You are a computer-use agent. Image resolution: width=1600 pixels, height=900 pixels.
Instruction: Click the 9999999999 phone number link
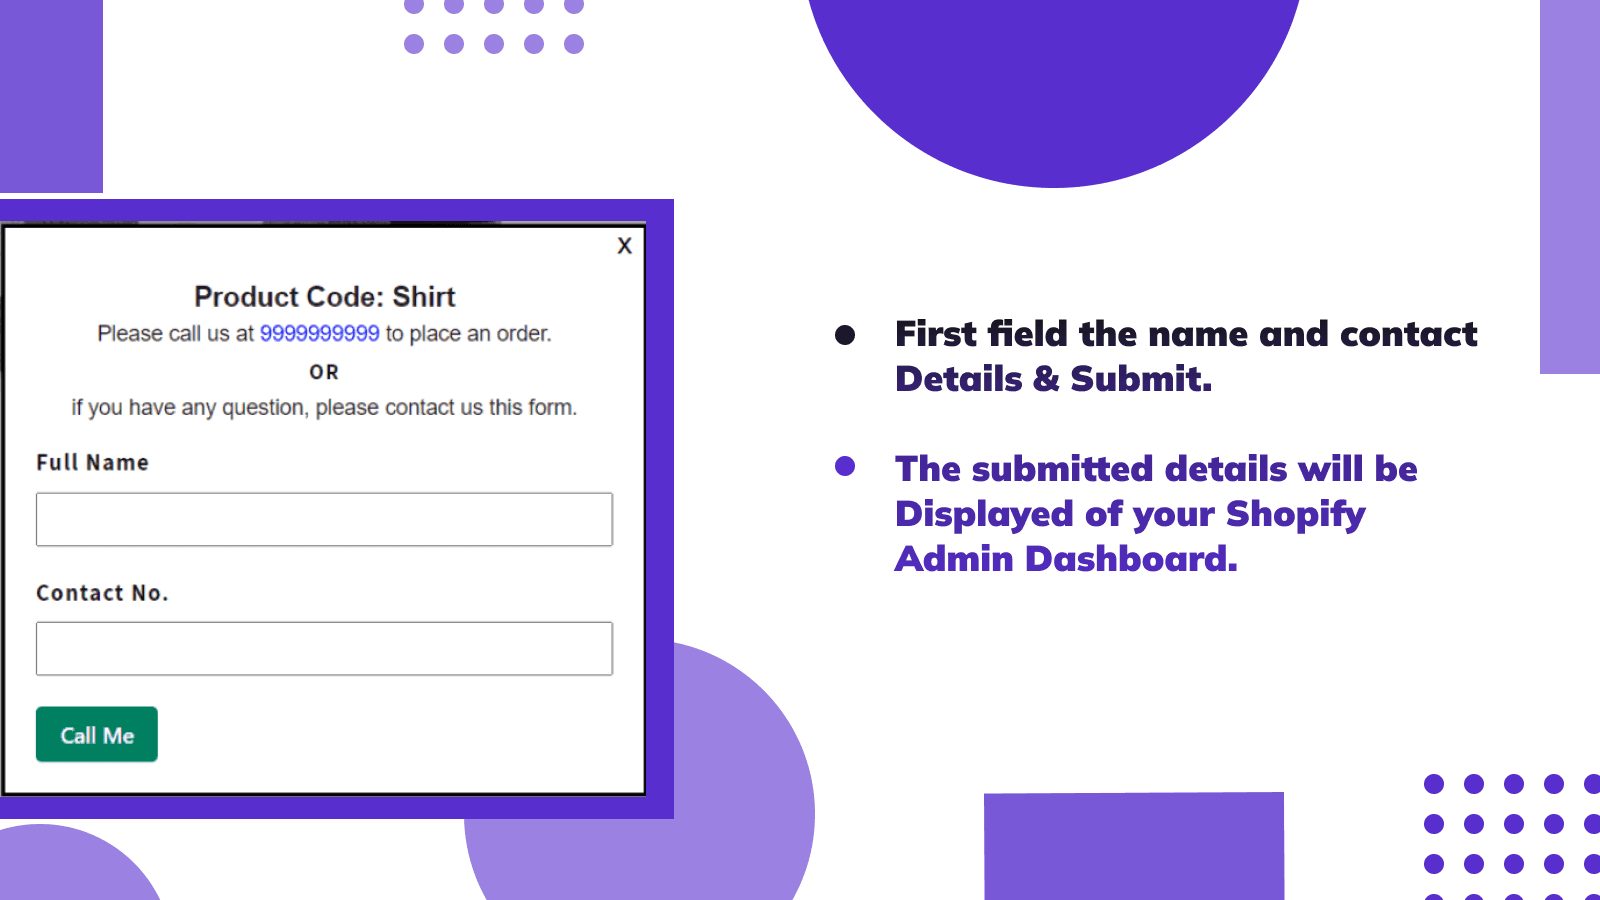click(319, 334)
